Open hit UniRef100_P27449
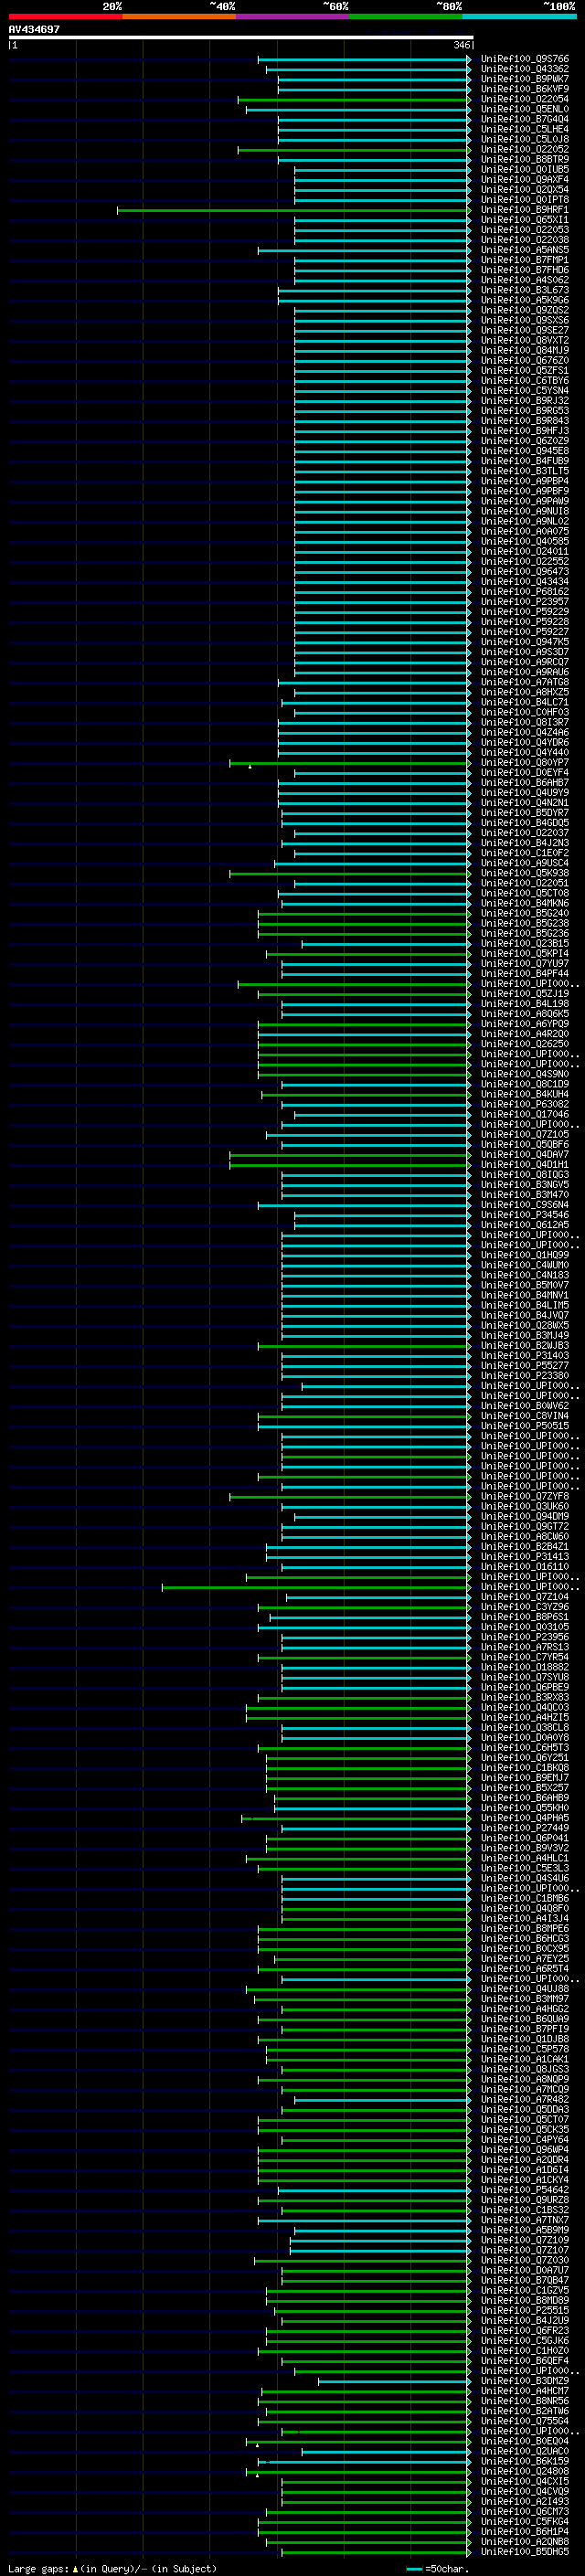This screenshot has width=585, height=2576. pyautogui.click(x=525, y=1829)
